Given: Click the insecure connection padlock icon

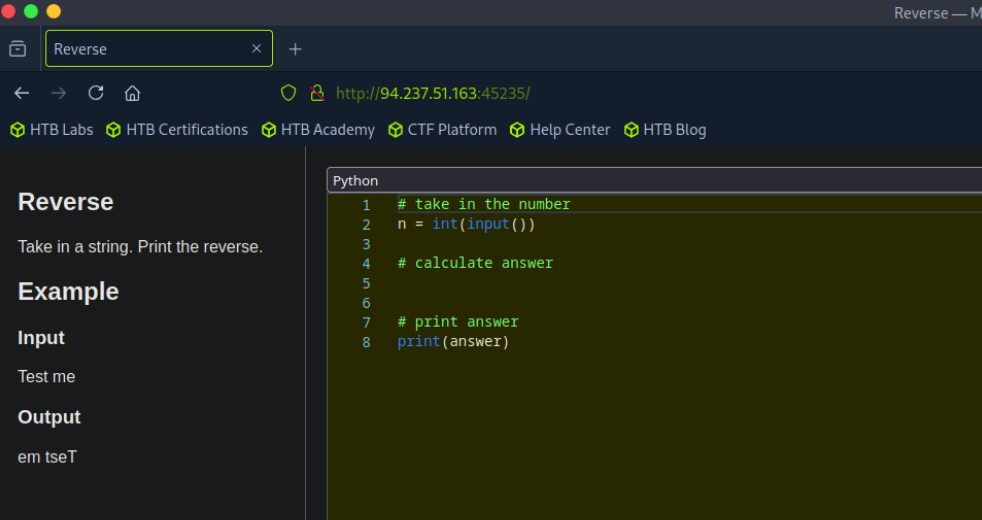Looking at the screenshot, I should [318, 93].
